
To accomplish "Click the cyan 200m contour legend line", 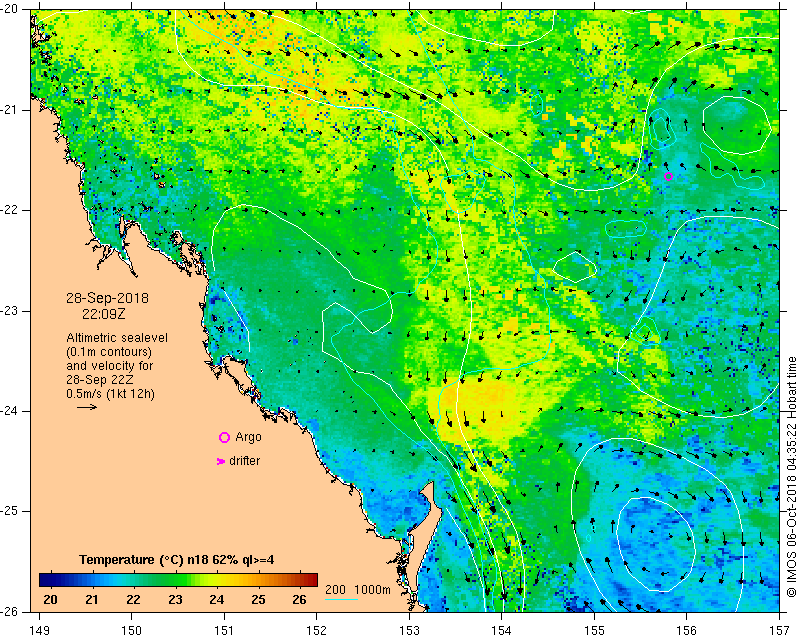I will tap(341, 599).
